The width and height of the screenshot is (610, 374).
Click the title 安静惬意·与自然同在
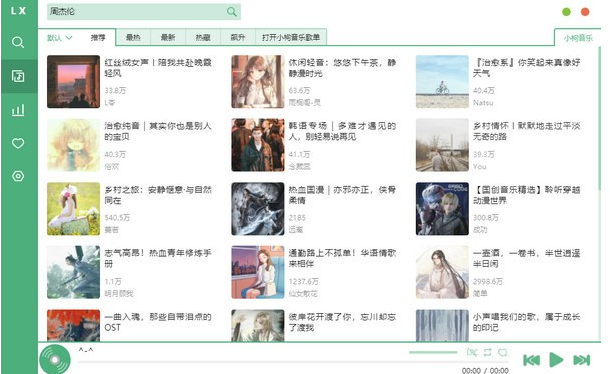(x=158, y=195)
